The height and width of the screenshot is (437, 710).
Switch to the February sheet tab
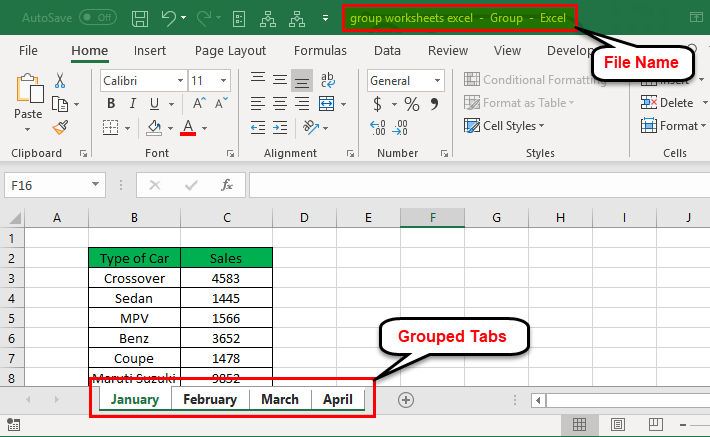pyautogui.click(x=210, y=399)
